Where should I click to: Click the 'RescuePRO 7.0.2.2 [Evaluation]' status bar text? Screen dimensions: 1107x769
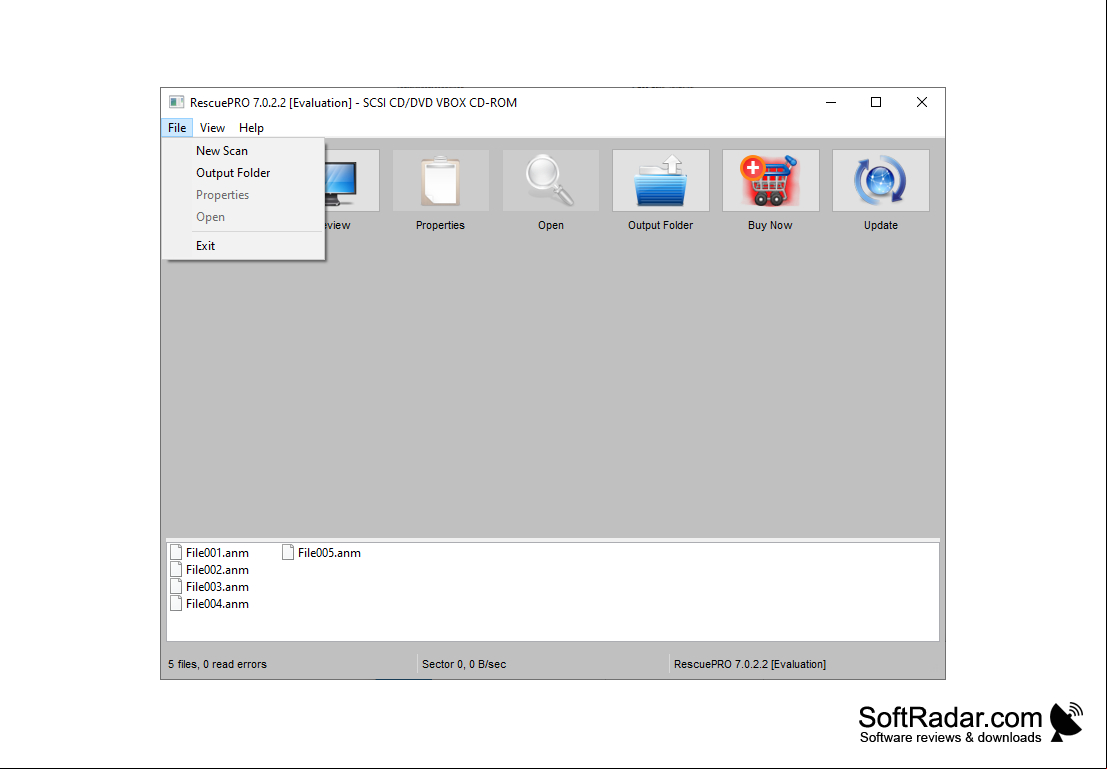(x=750, y=664)
